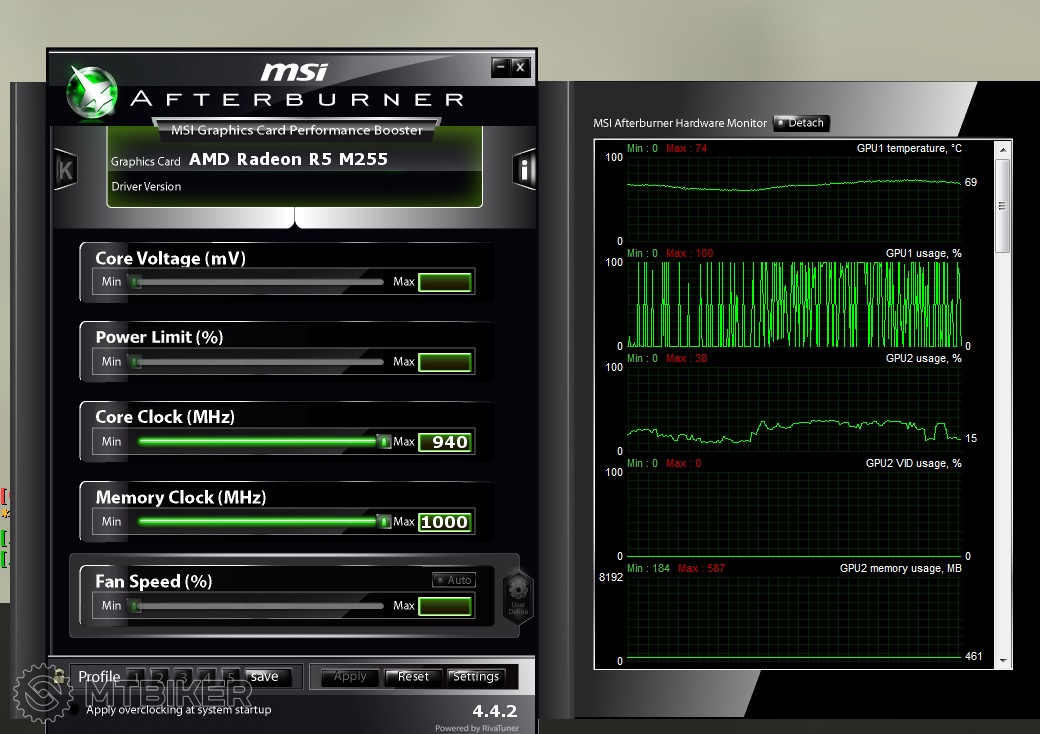1040x734 pixels.
Task: Select profile slot 1
Action: tap(135, 677)
